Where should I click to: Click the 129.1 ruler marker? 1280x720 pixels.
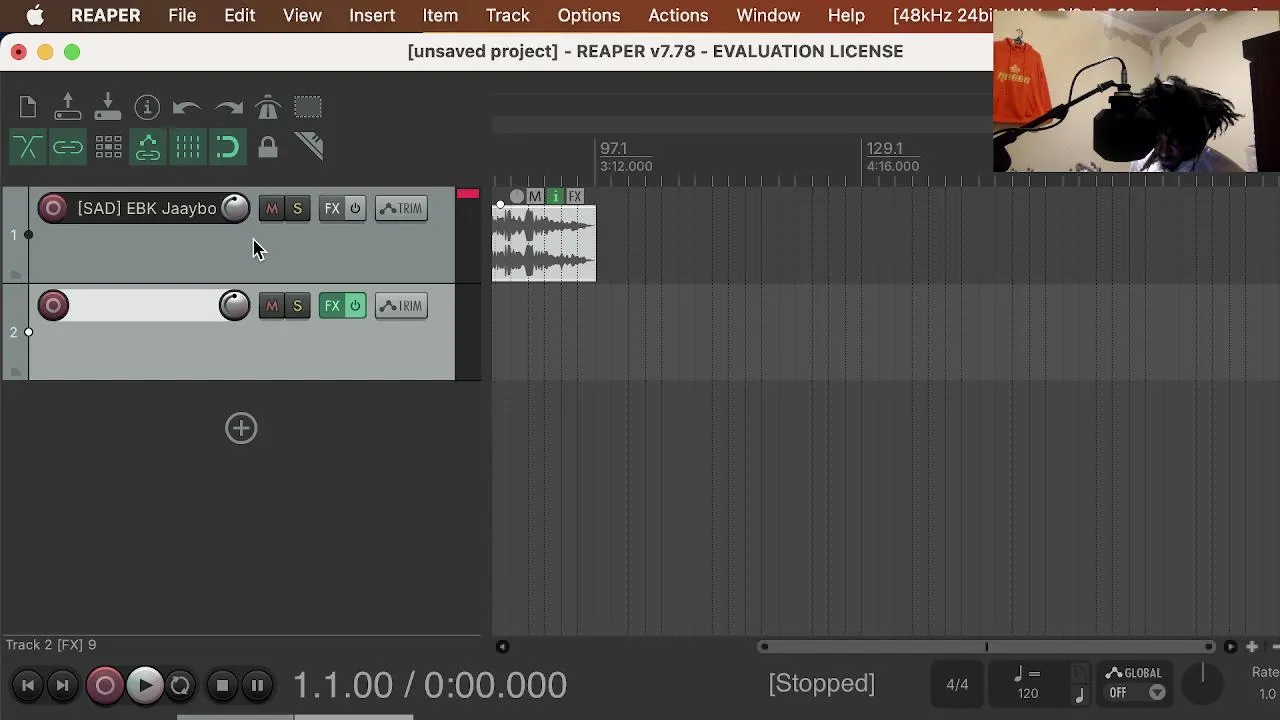click(885, 149)
